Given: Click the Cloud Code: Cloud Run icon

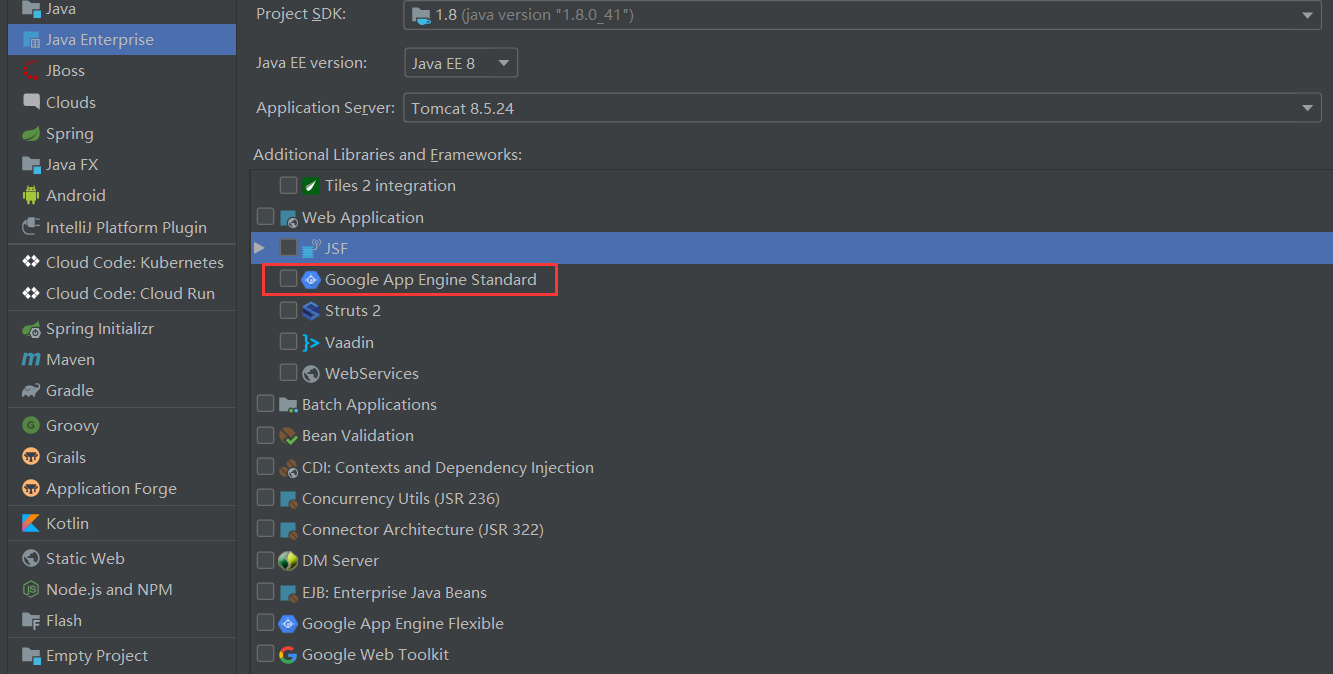Looking at the screenshot, I should [x=31, y=293].
